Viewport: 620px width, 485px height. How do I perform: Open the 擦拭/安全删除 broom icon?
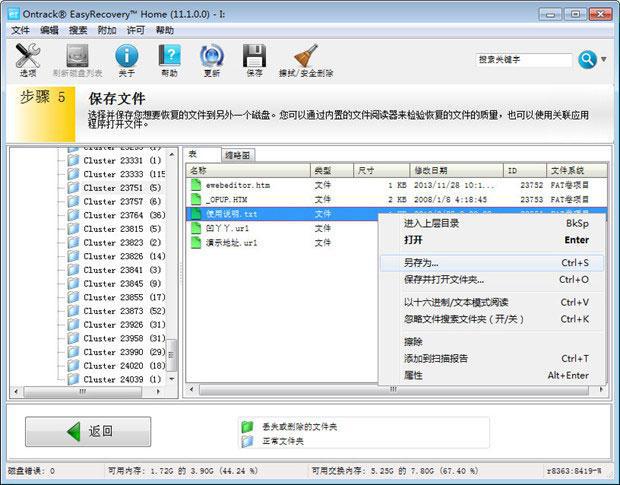click(x=306, y=59)
